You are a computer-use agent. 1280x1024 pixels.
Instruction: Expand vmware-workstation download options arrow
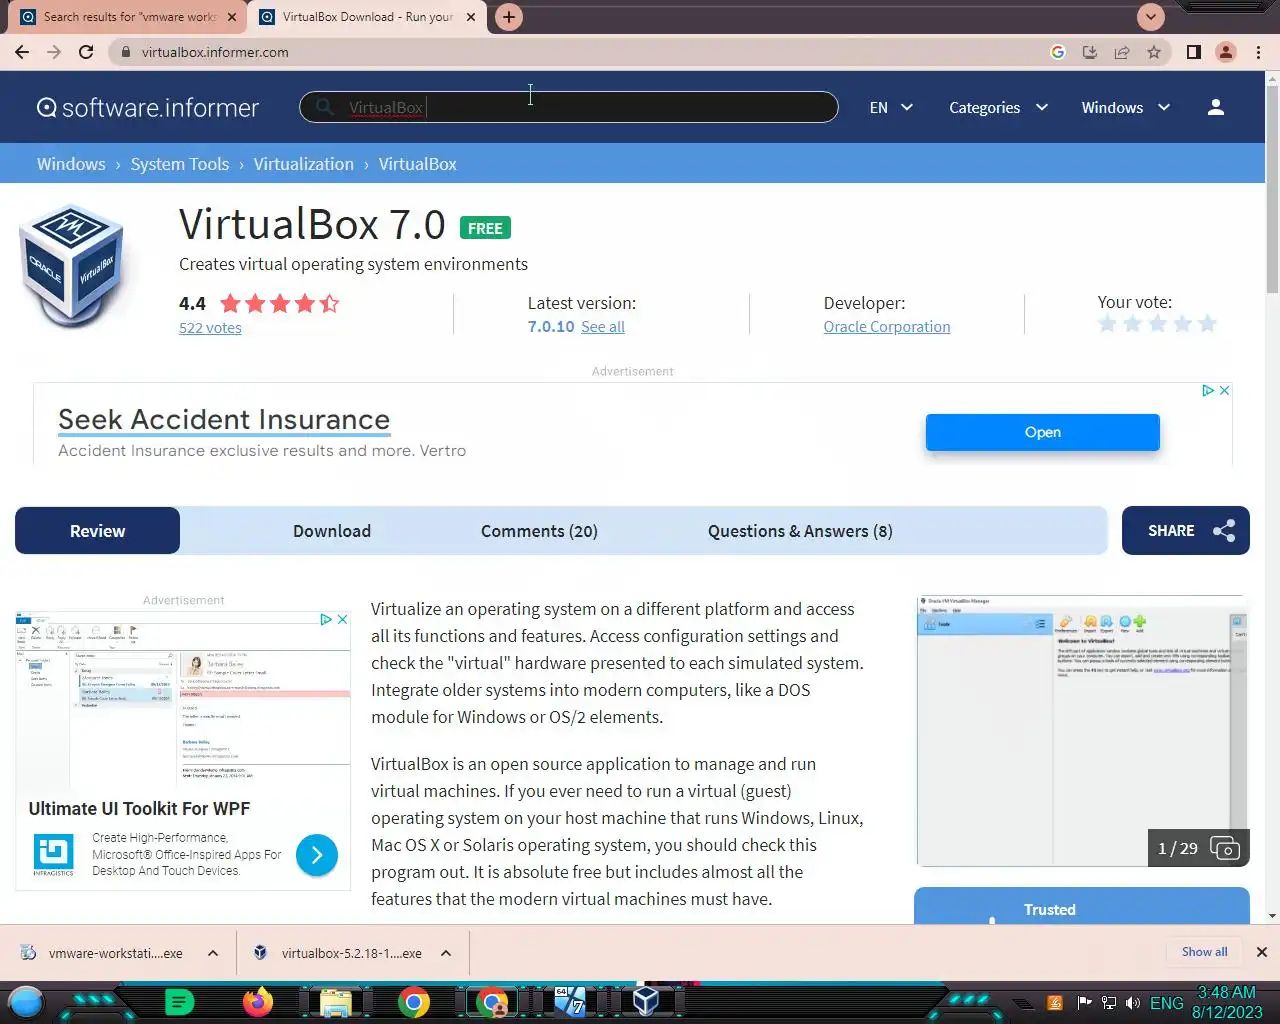tap(213, 953)
